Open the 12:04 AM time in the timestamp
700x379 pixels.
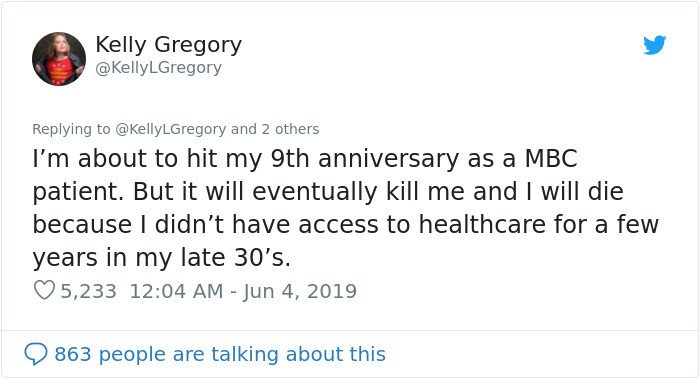coord(176,292)
